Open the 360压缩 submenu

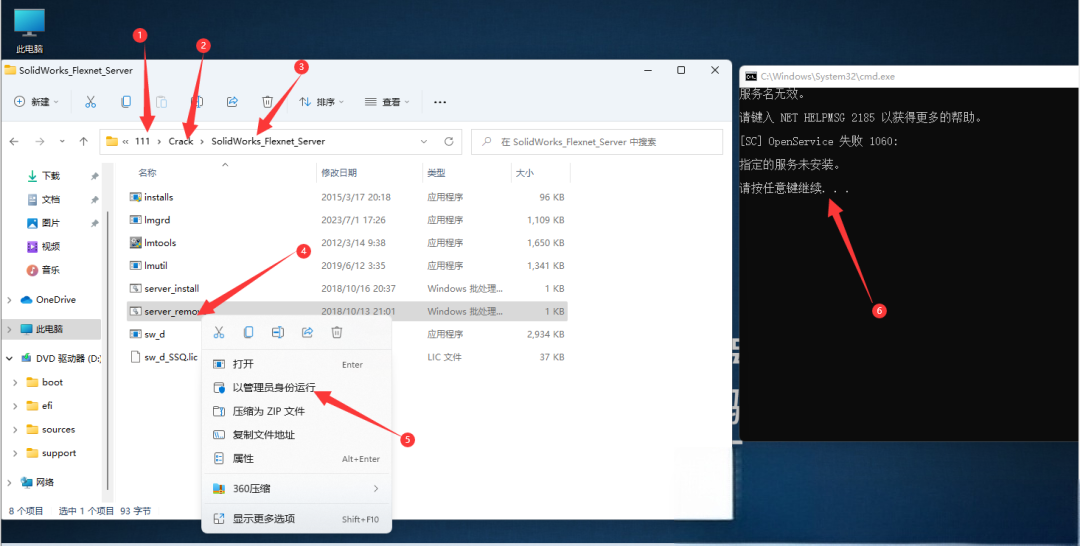point(296,488)
